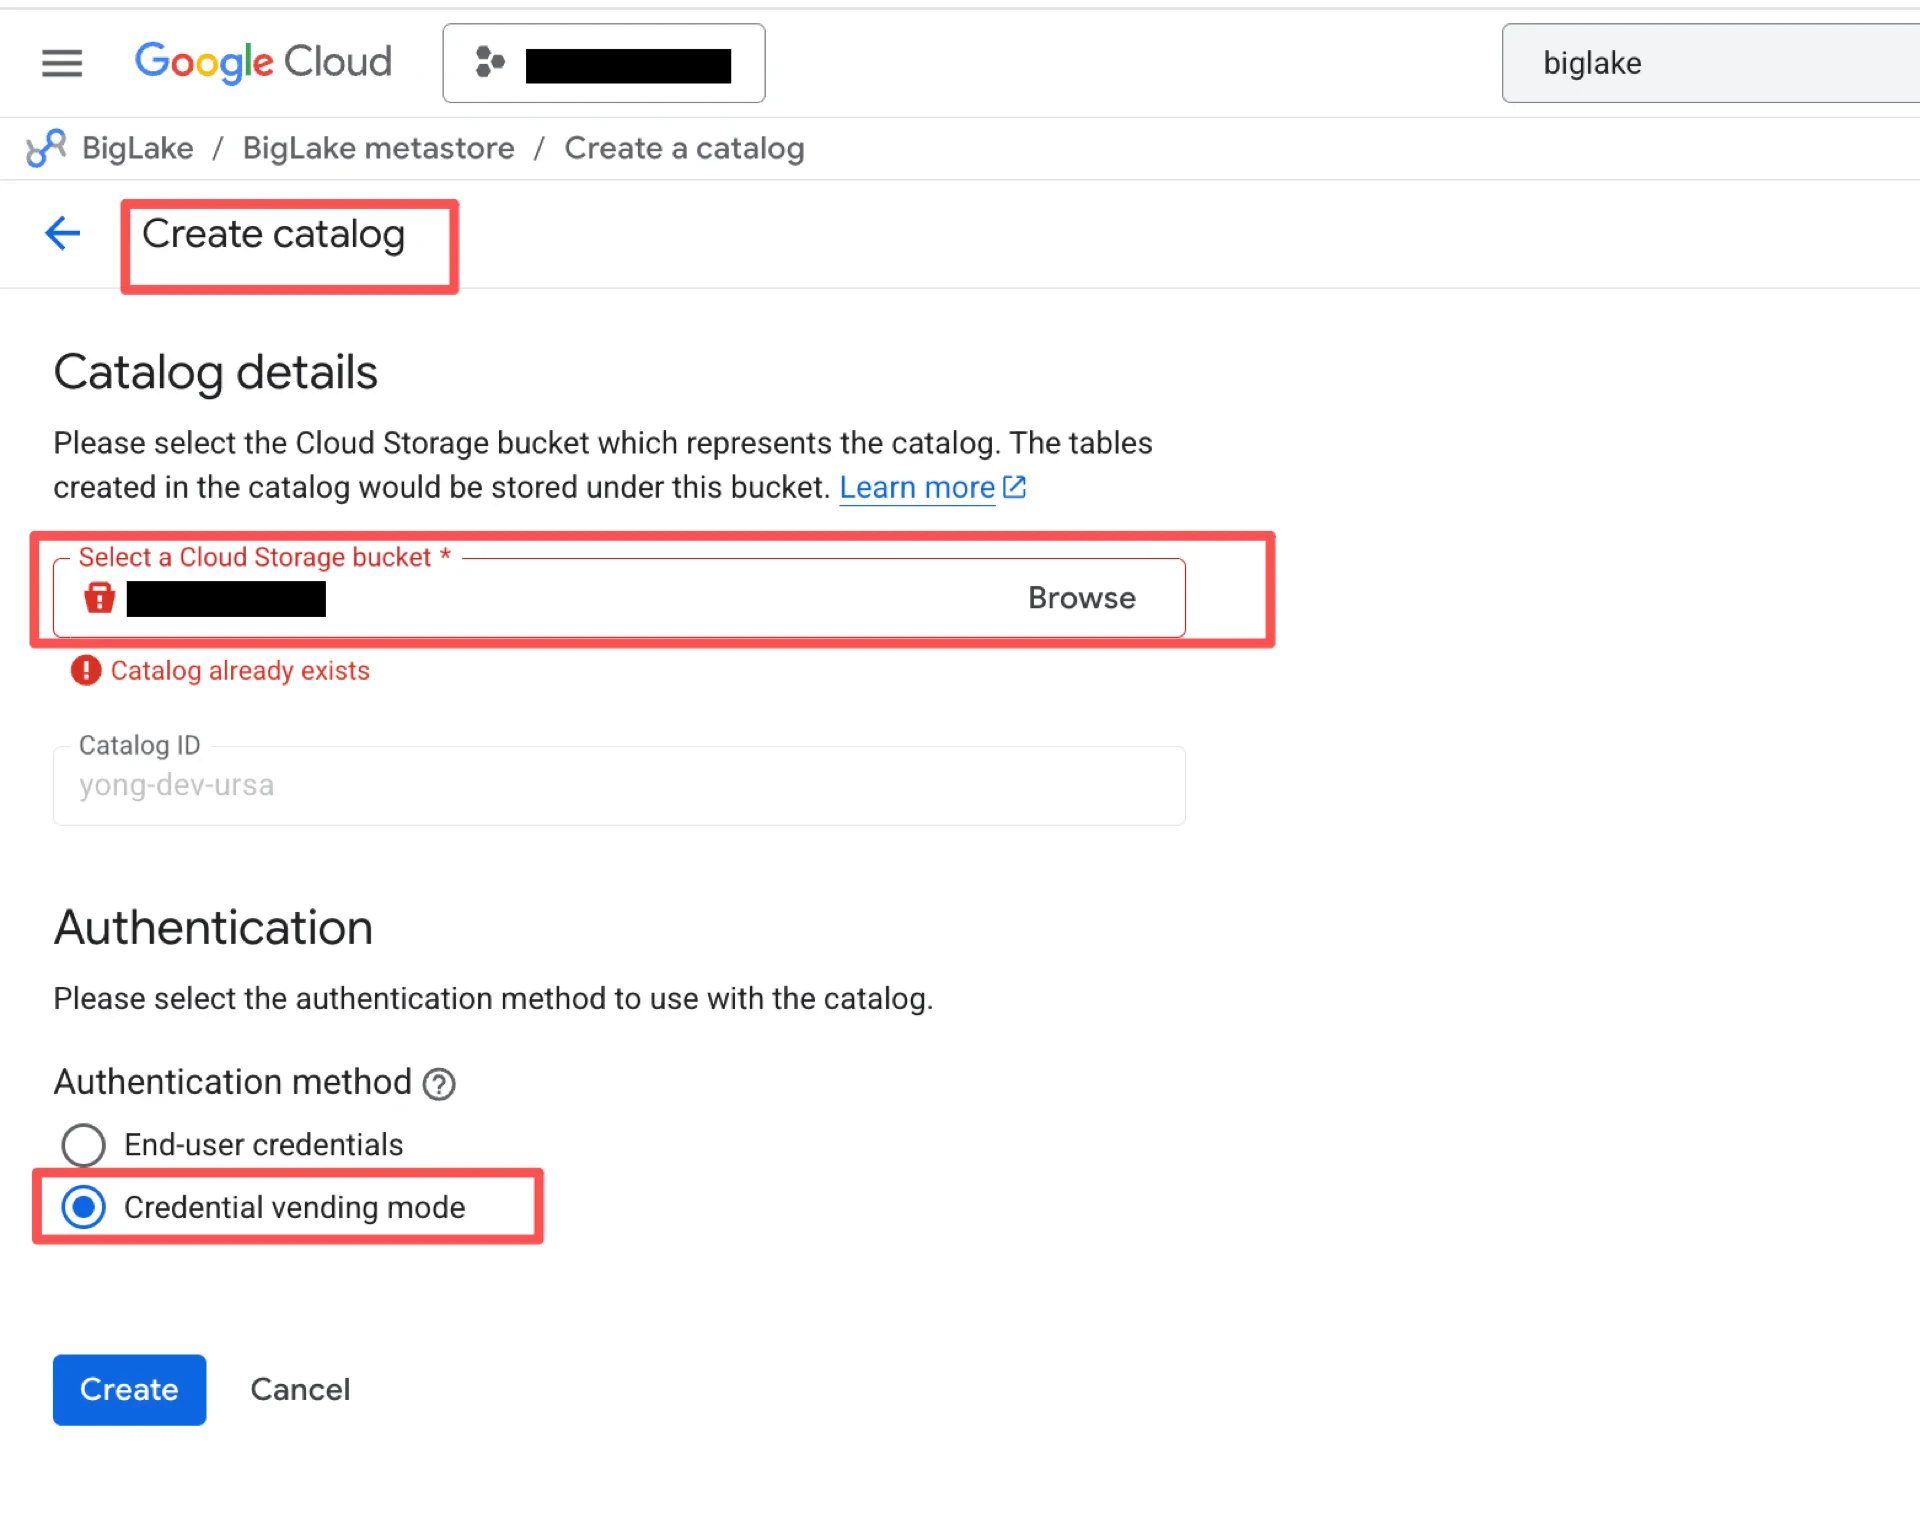
Task: Select End-user credentials radio button
Action: coord(83,1145)
